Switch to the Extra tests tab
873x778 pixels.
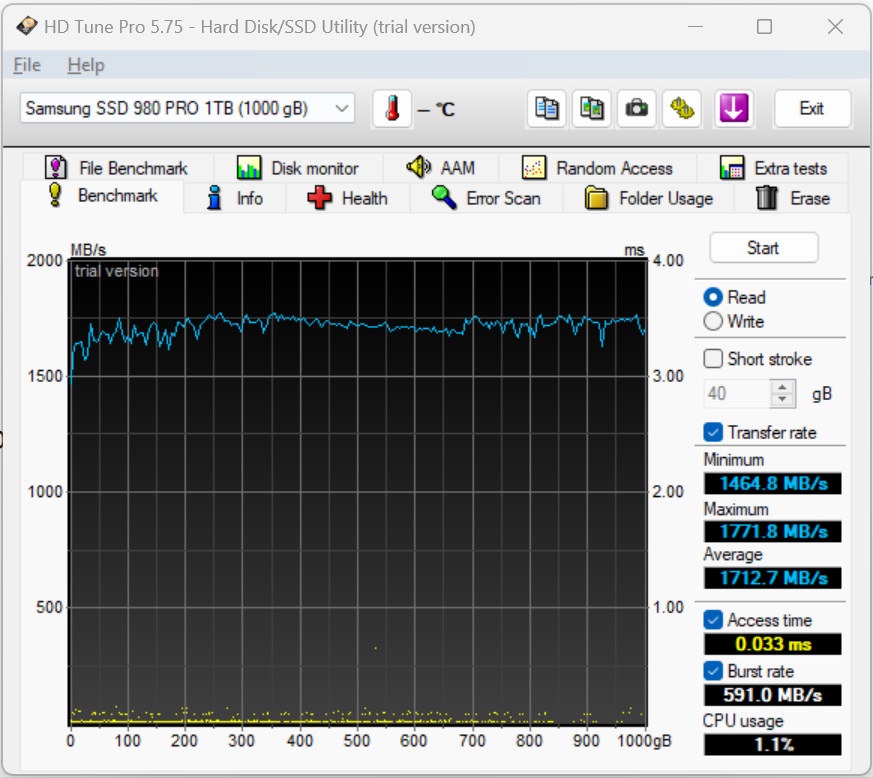tap(773, 168)
